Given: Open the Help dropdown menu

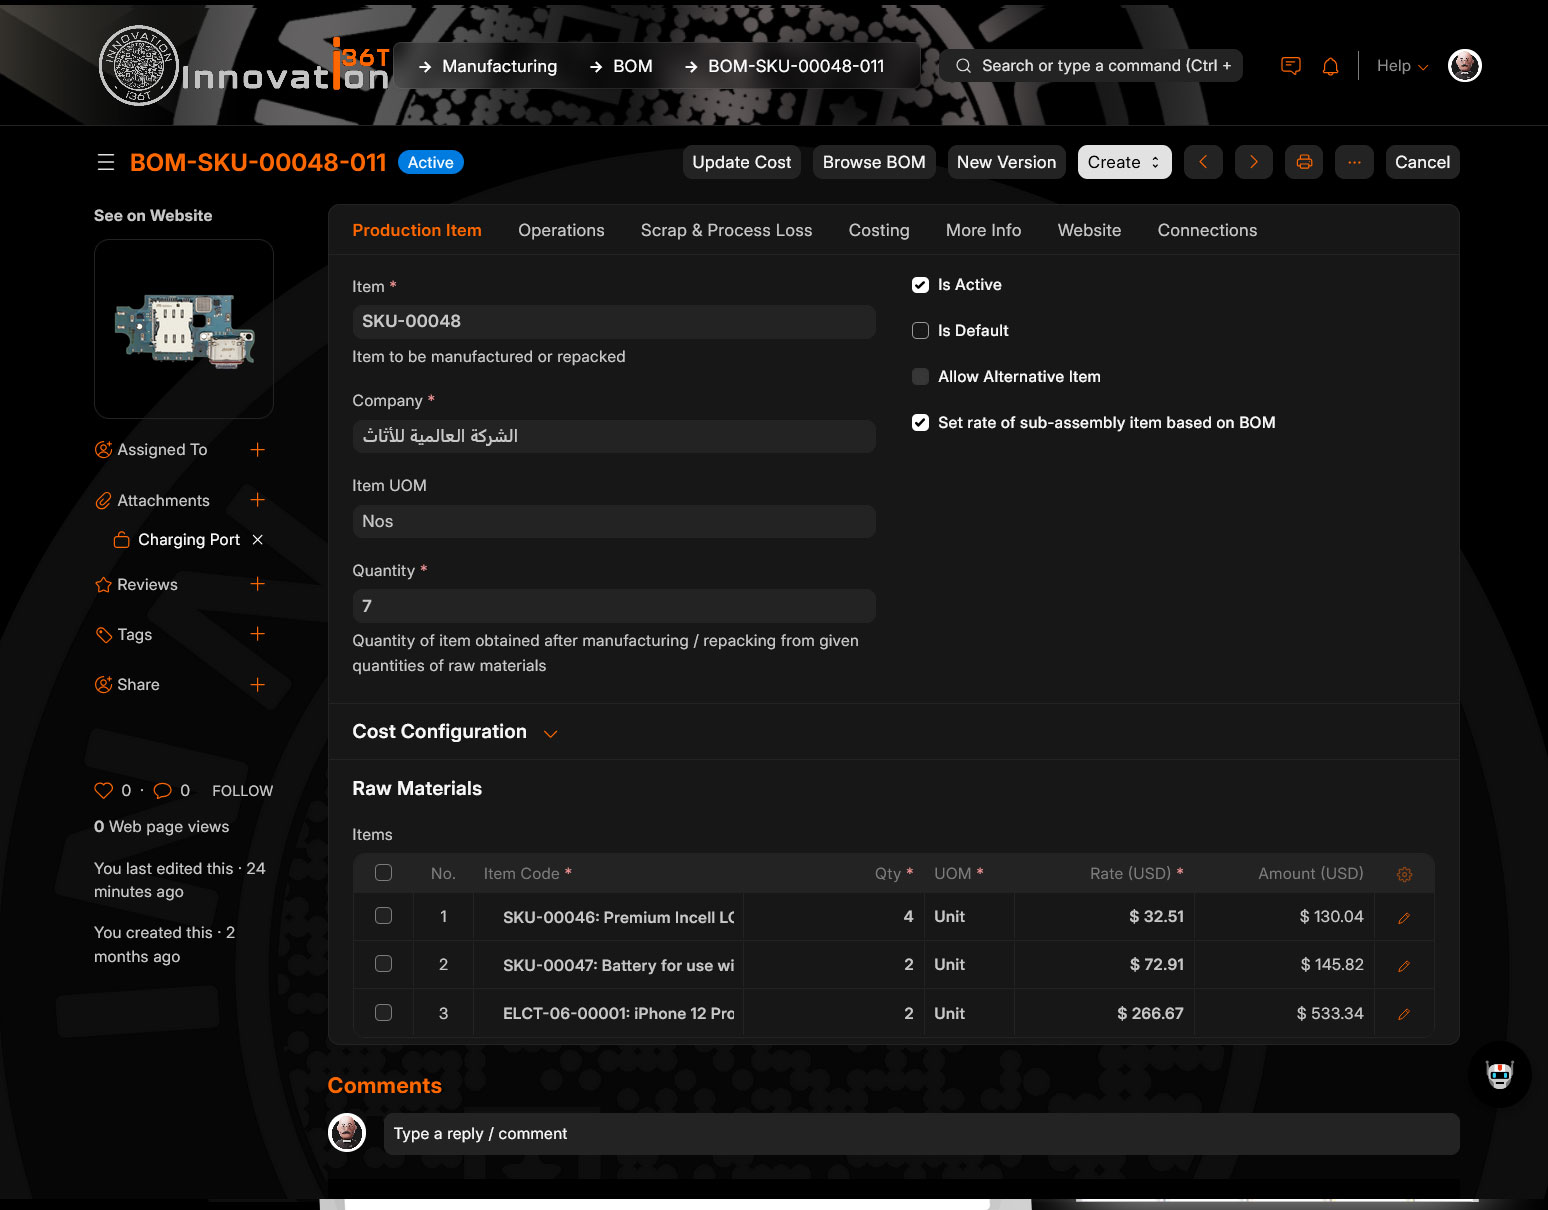Looking at the screenshot, I should pos(1402,66).
